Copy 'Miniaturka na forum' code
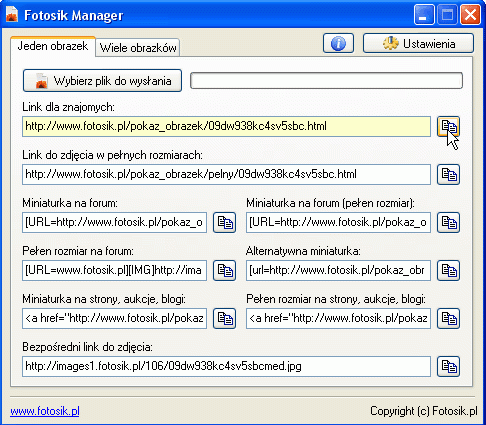The height and width of the screenshot is (425, 486). tap(224, 222)
